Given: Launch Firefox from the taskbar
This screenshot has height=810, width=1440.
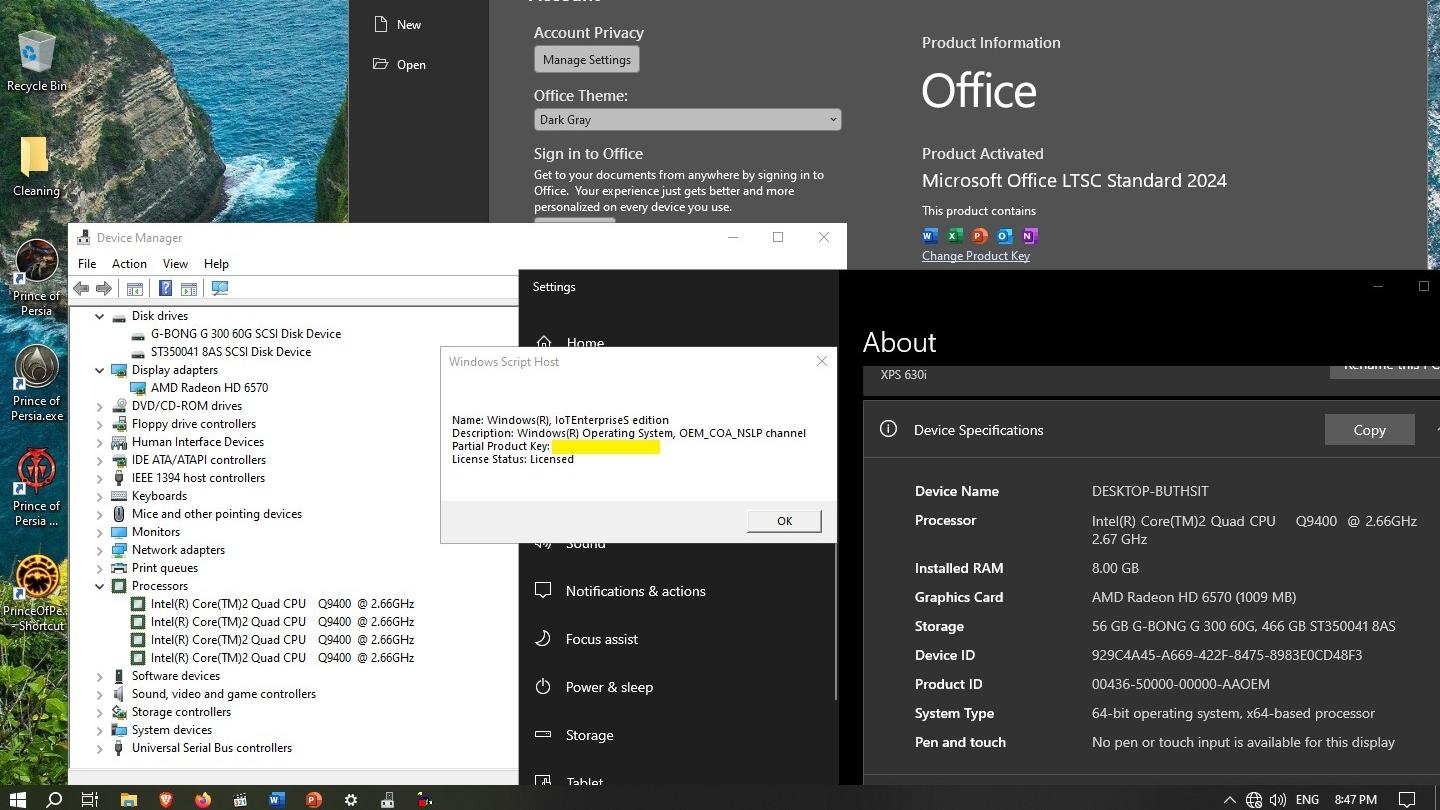Looking at the screenshot, I should pos(203,799).
